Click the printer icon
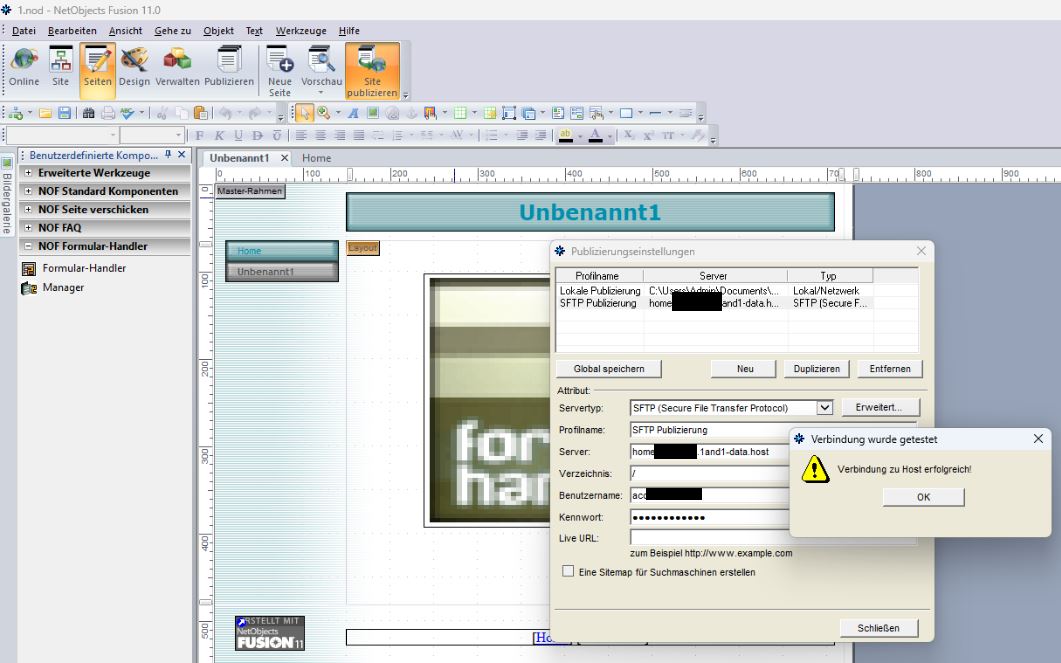Viewport: 1061px width, 663px height. 108,113
